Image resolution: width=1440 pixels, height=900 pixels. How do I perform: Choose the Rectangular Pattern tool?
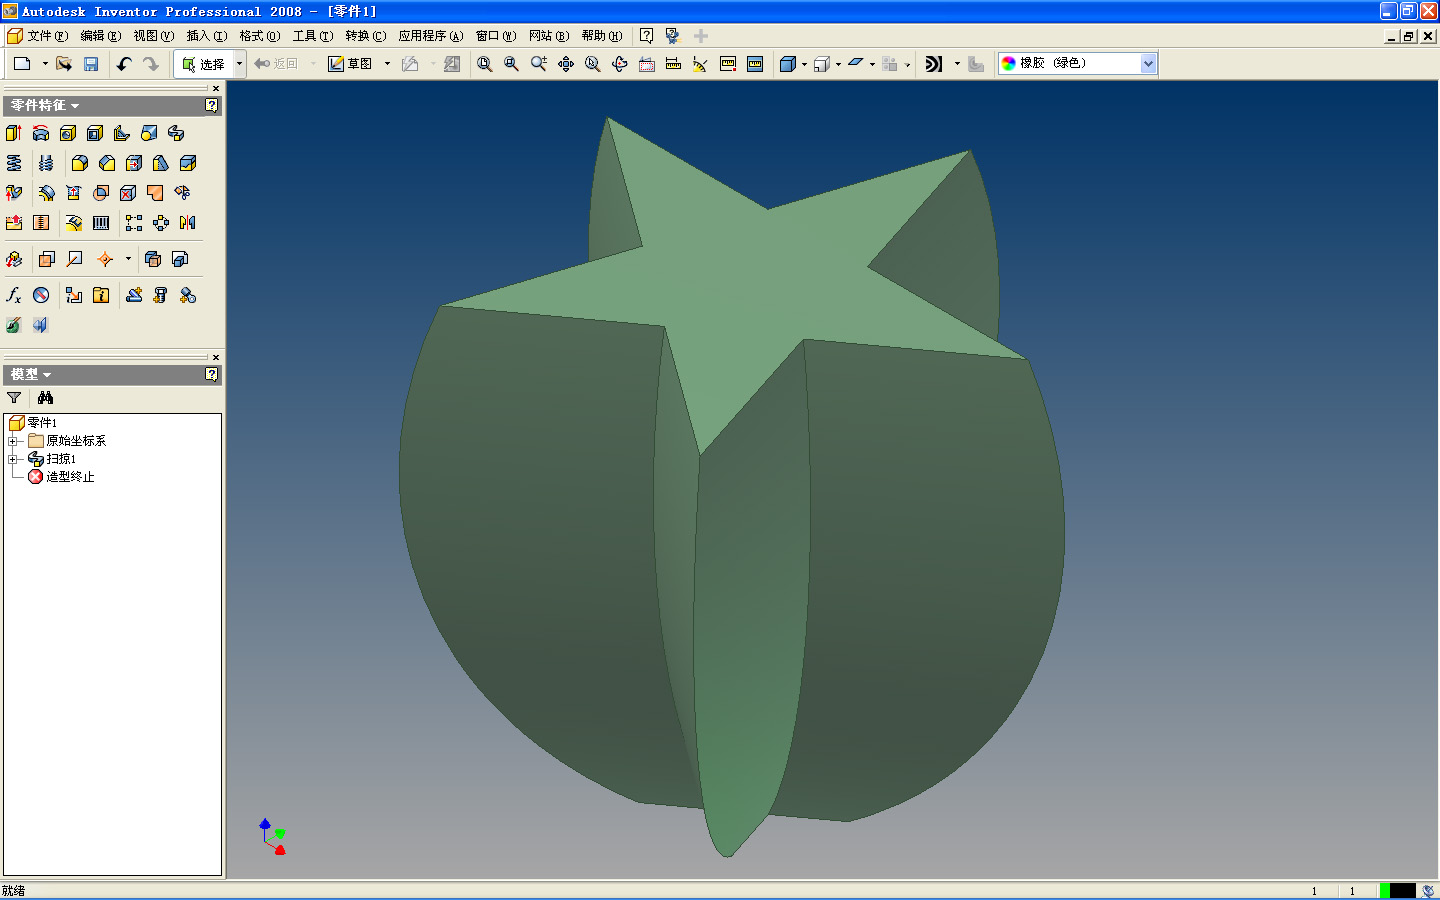click(134, 223)
